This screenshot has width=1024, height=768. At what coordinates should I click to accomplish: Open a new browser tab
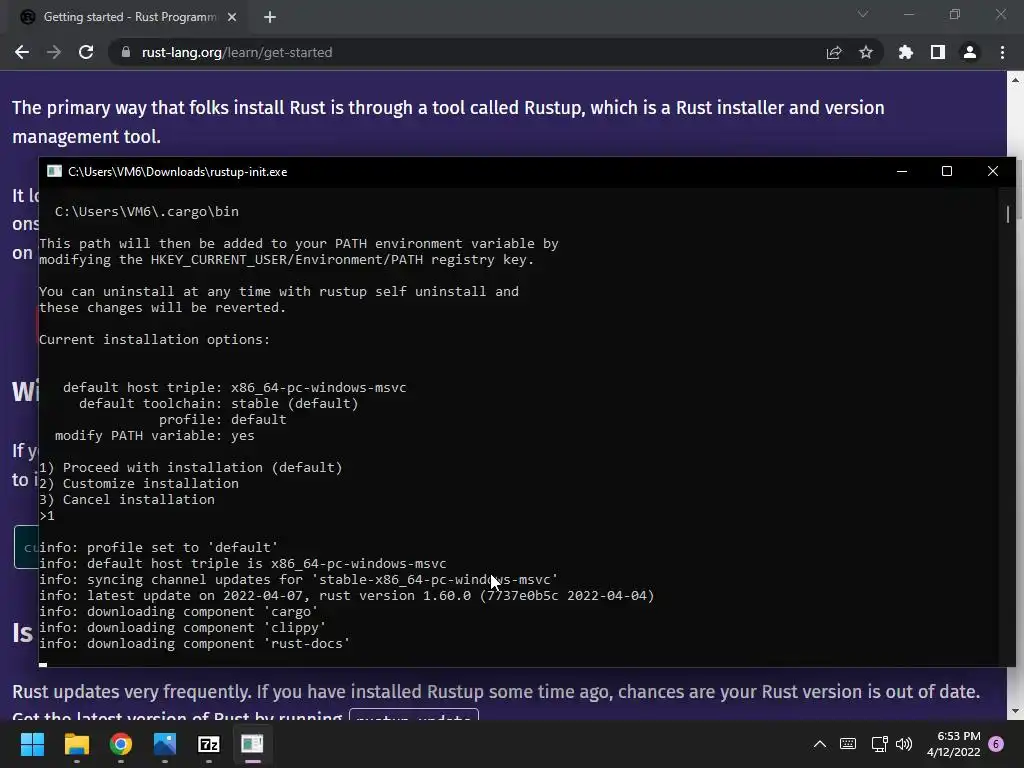coord(270,17)
